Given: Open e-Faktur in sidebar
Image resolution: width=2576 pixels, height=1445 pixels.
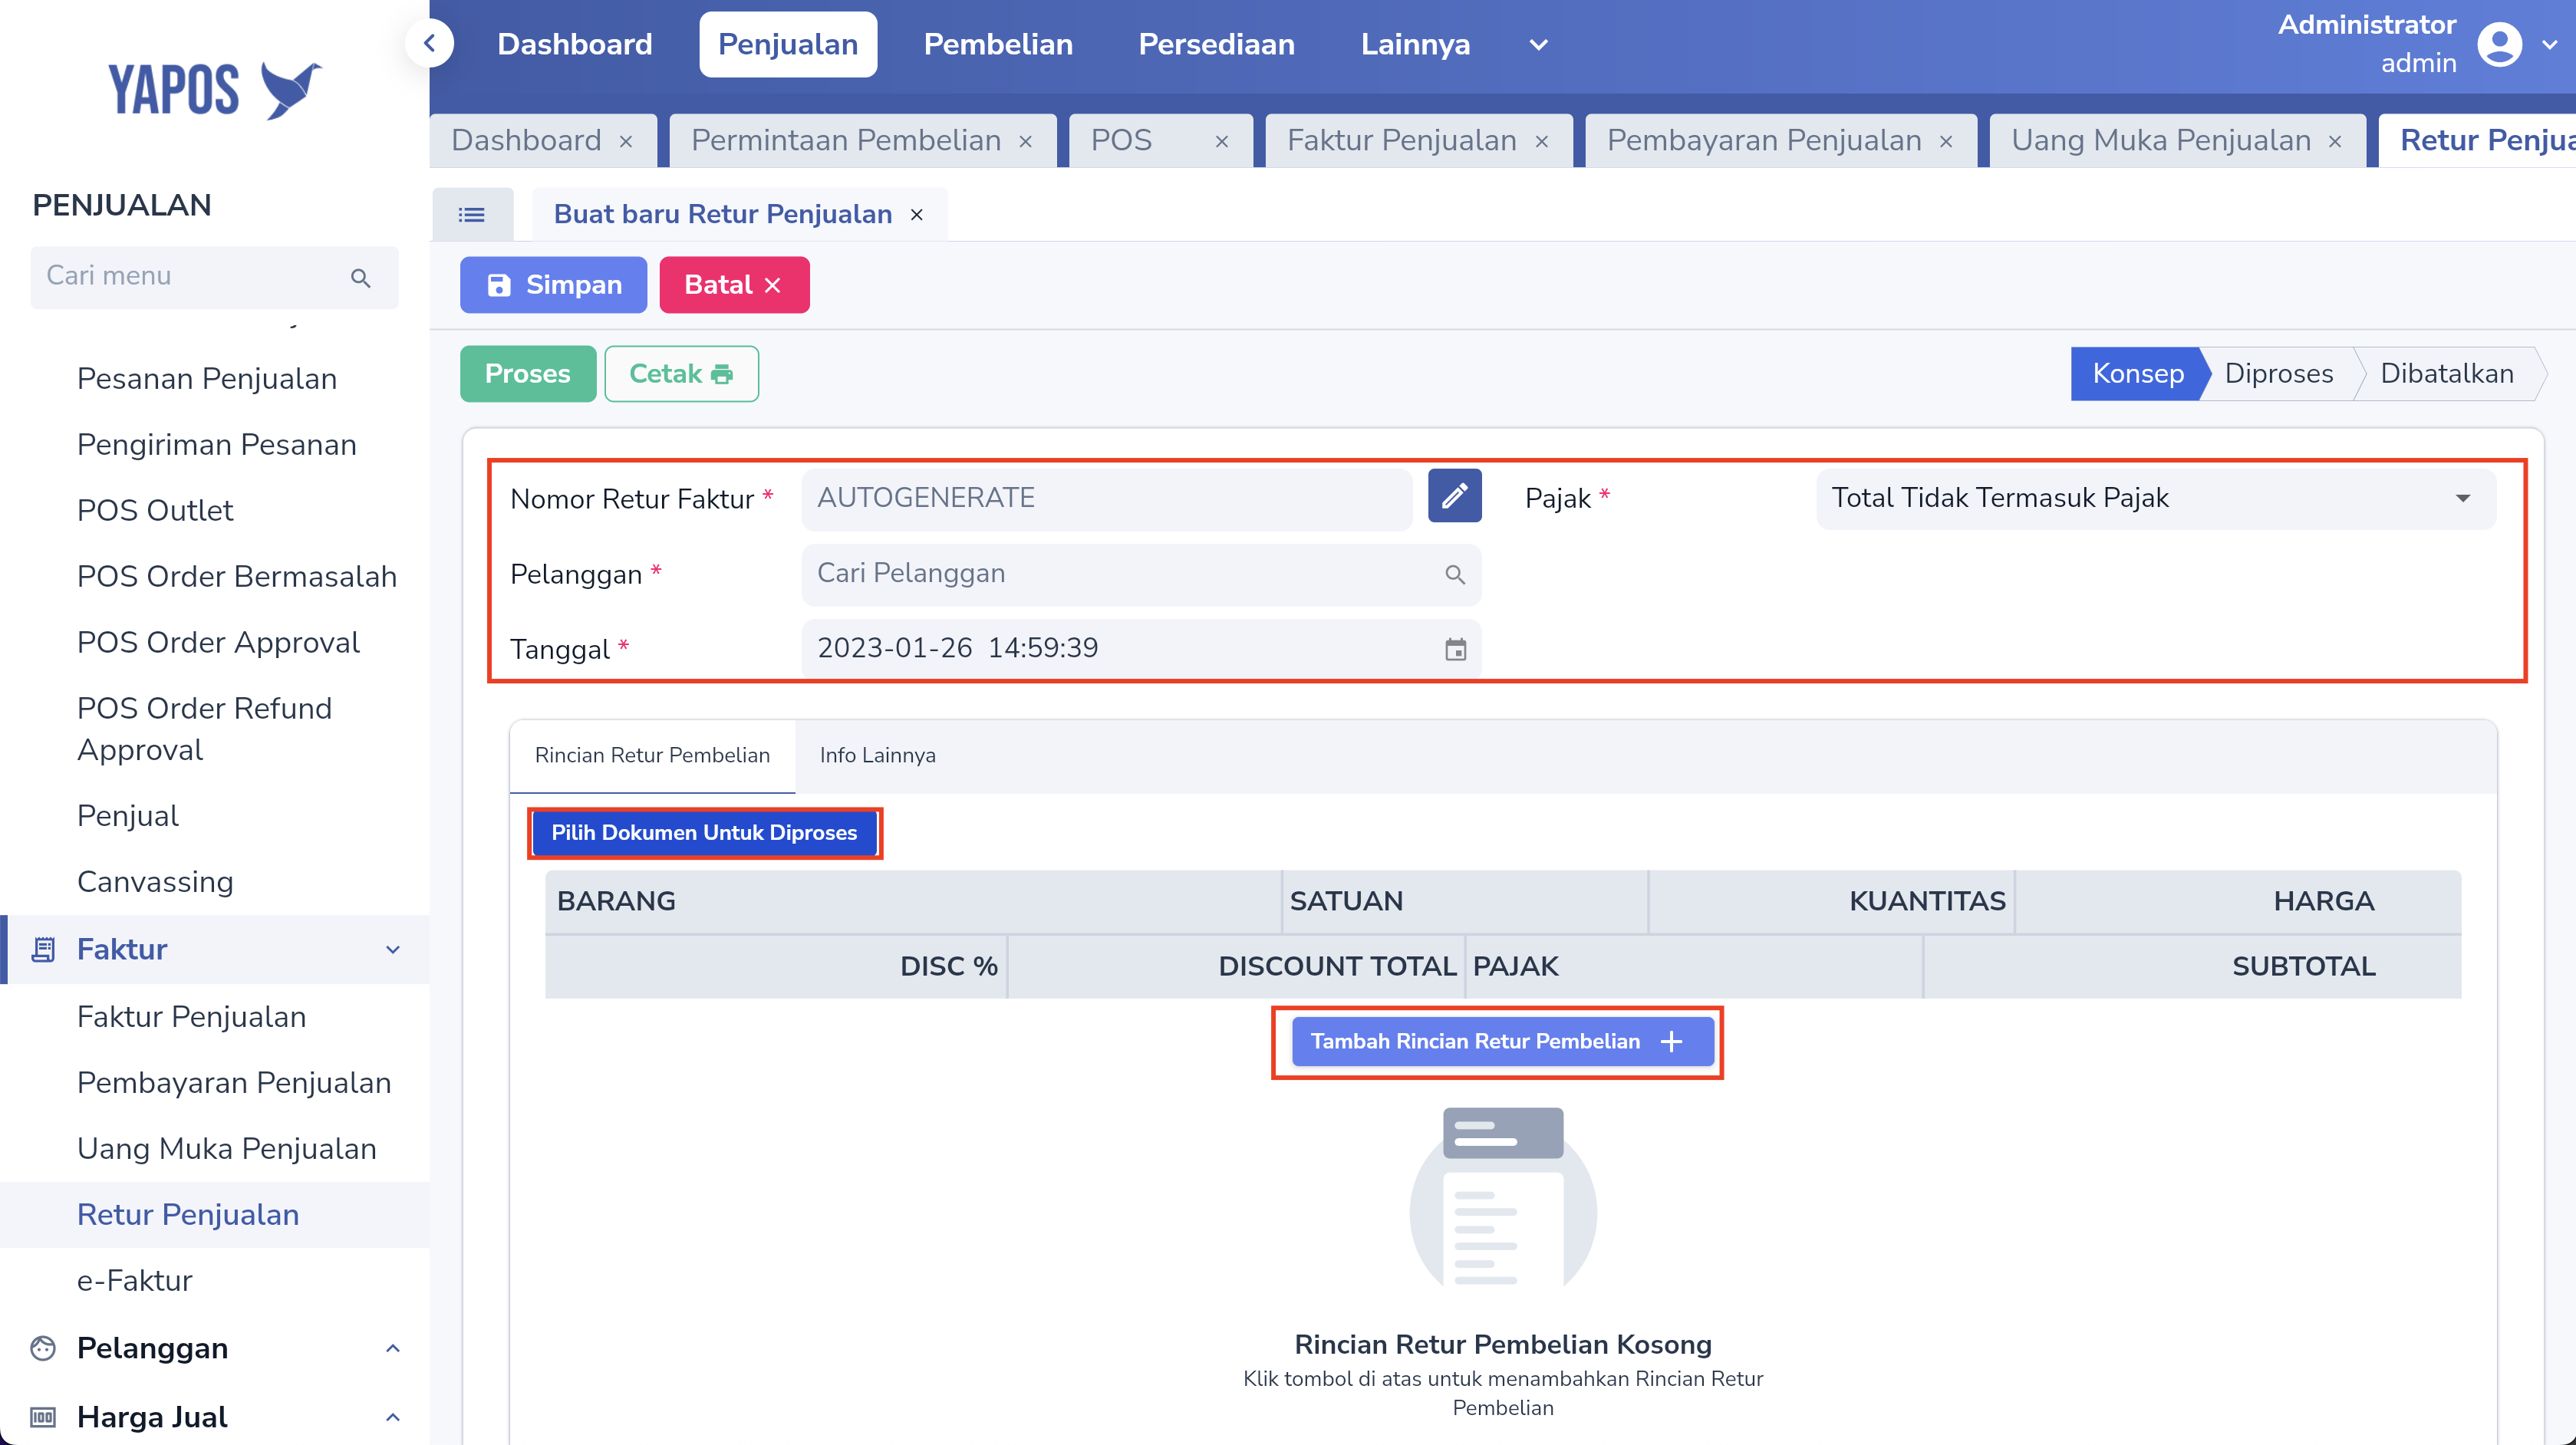Looking at the screenshot, I should [x=135, y=1281].
